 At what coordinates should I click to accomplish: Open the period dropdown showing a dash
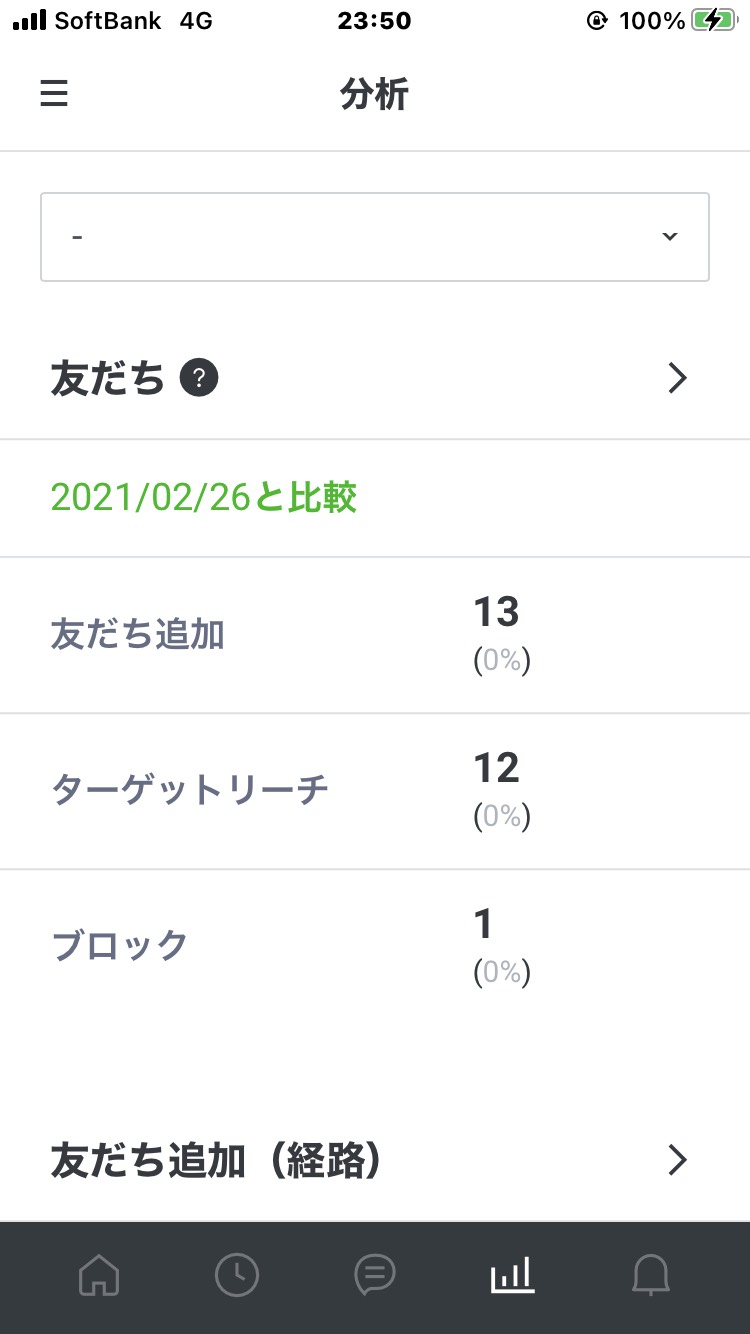tap(375, 237)
